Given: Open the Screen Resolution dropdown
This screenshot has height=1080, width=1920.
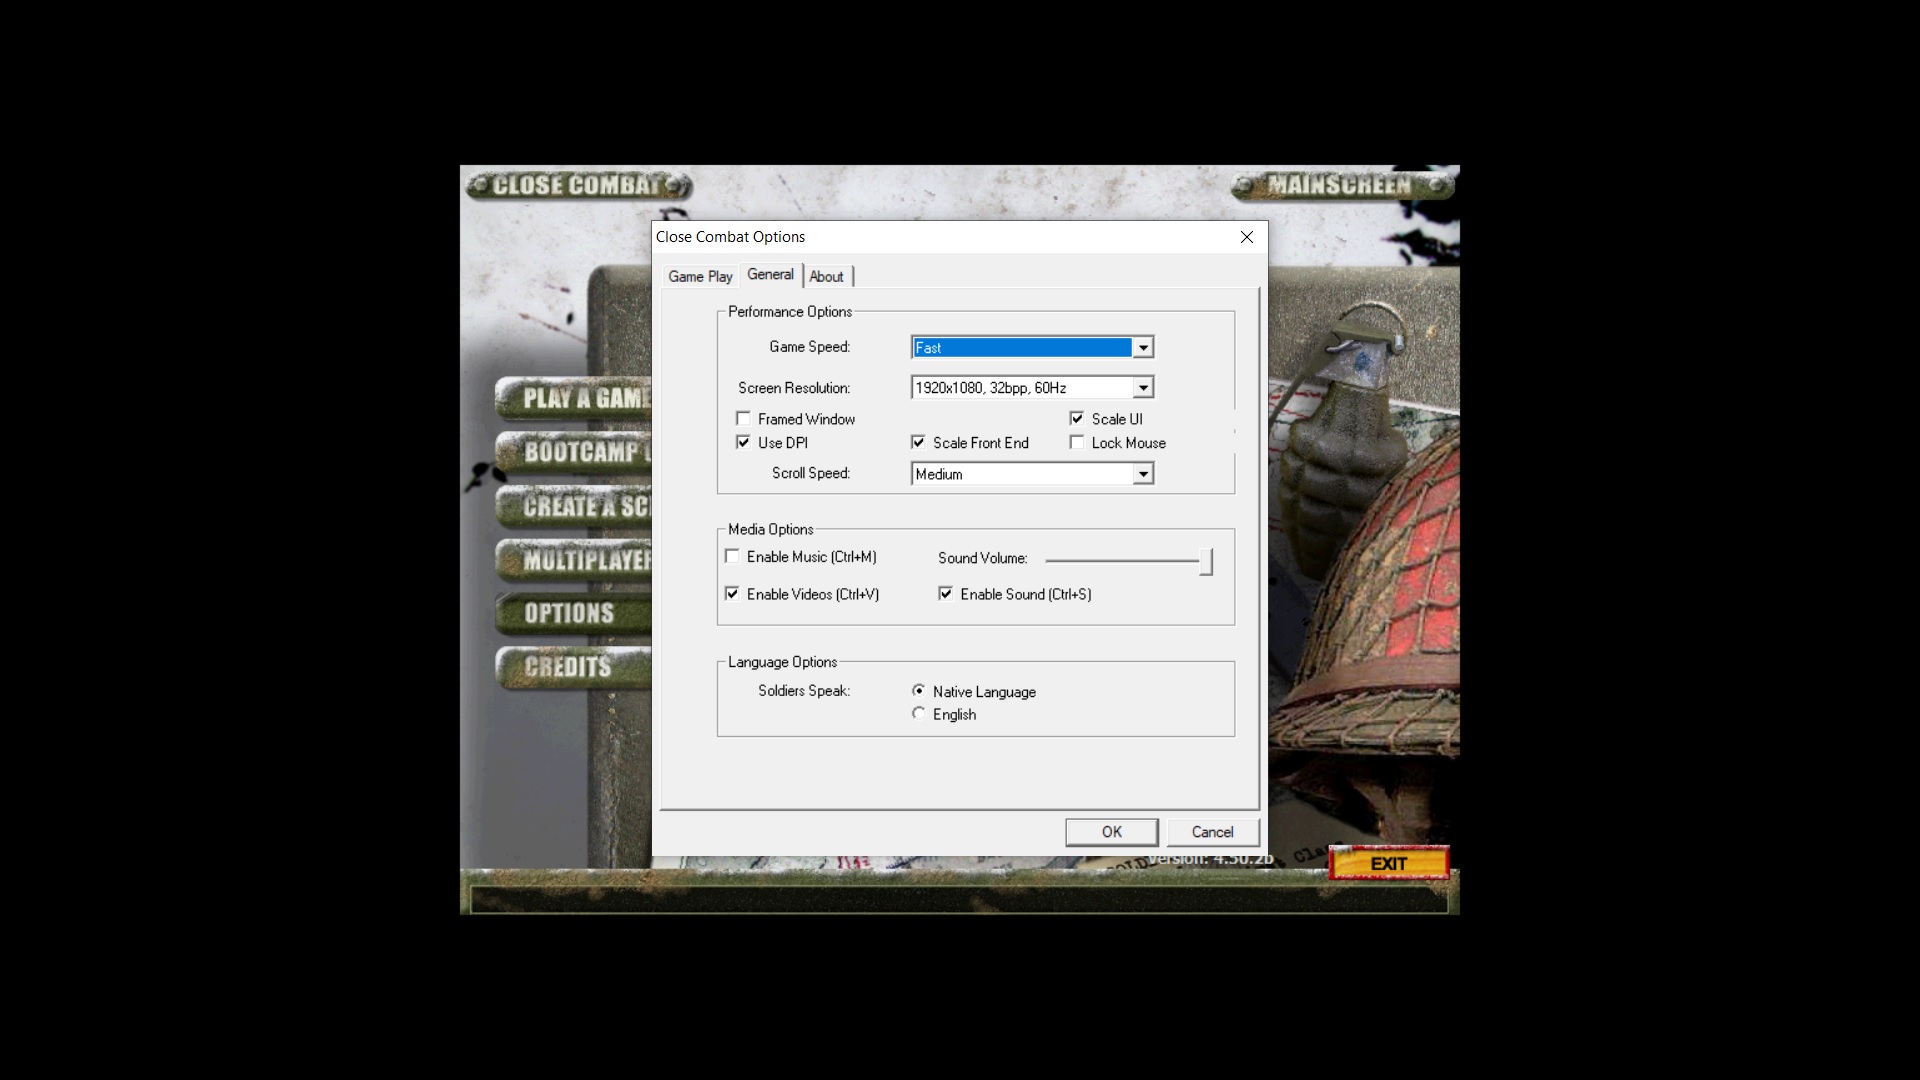Looking at the screenshot, I should click(1143, 388).
